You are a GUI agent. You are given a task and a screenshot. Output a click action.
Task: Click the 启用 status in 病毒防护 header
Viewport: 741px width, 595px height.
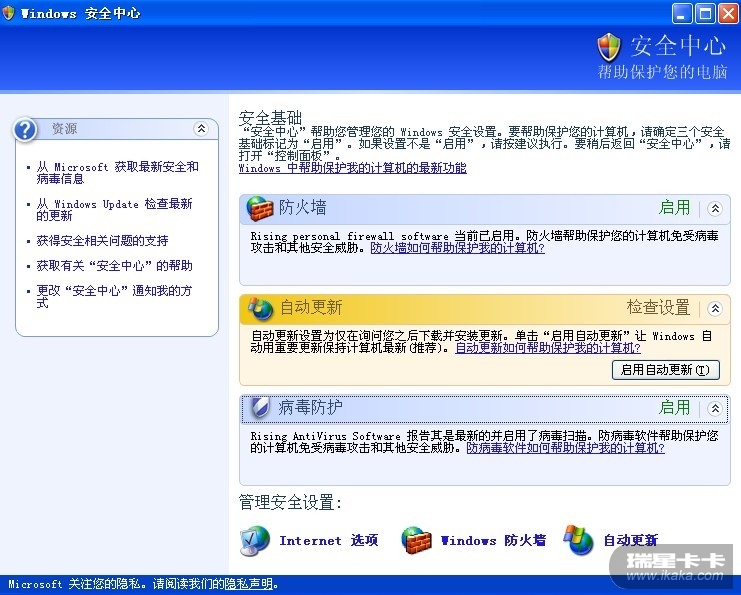click(674, 407)
